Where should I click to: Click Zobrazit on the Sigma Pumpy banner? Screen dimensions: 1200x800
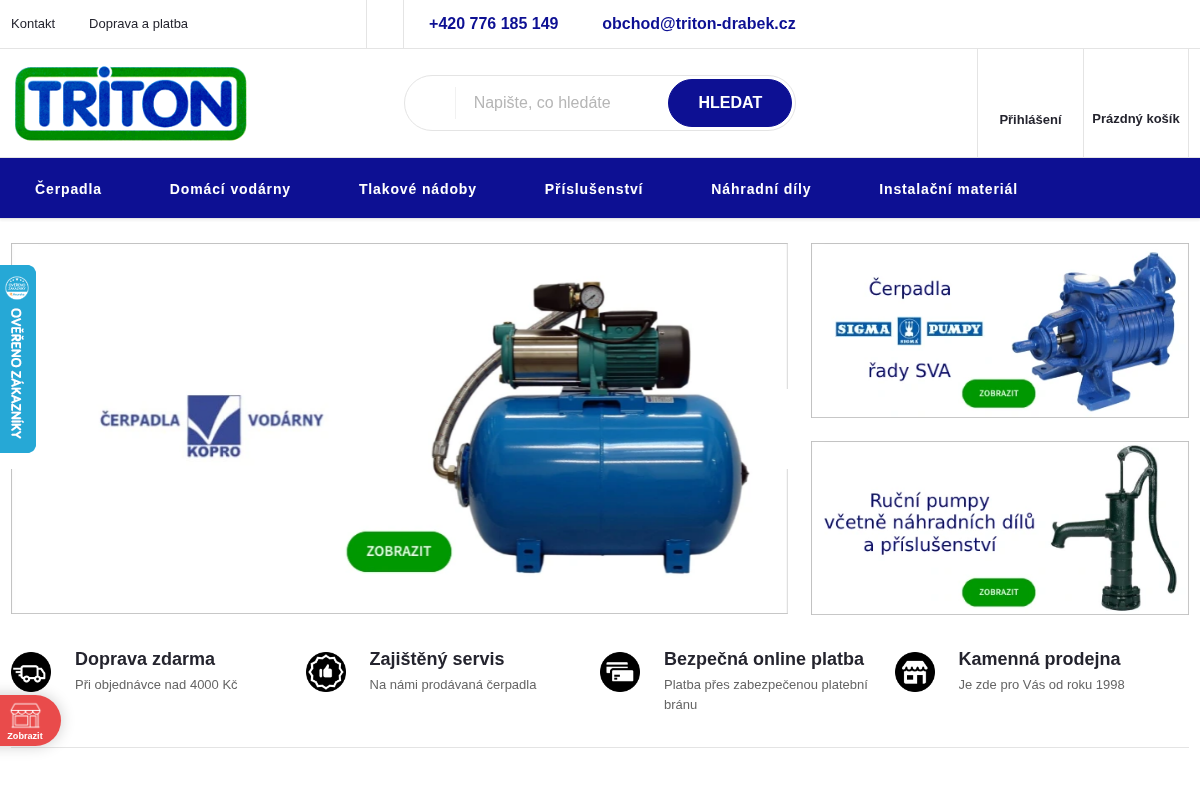(999, 393)
